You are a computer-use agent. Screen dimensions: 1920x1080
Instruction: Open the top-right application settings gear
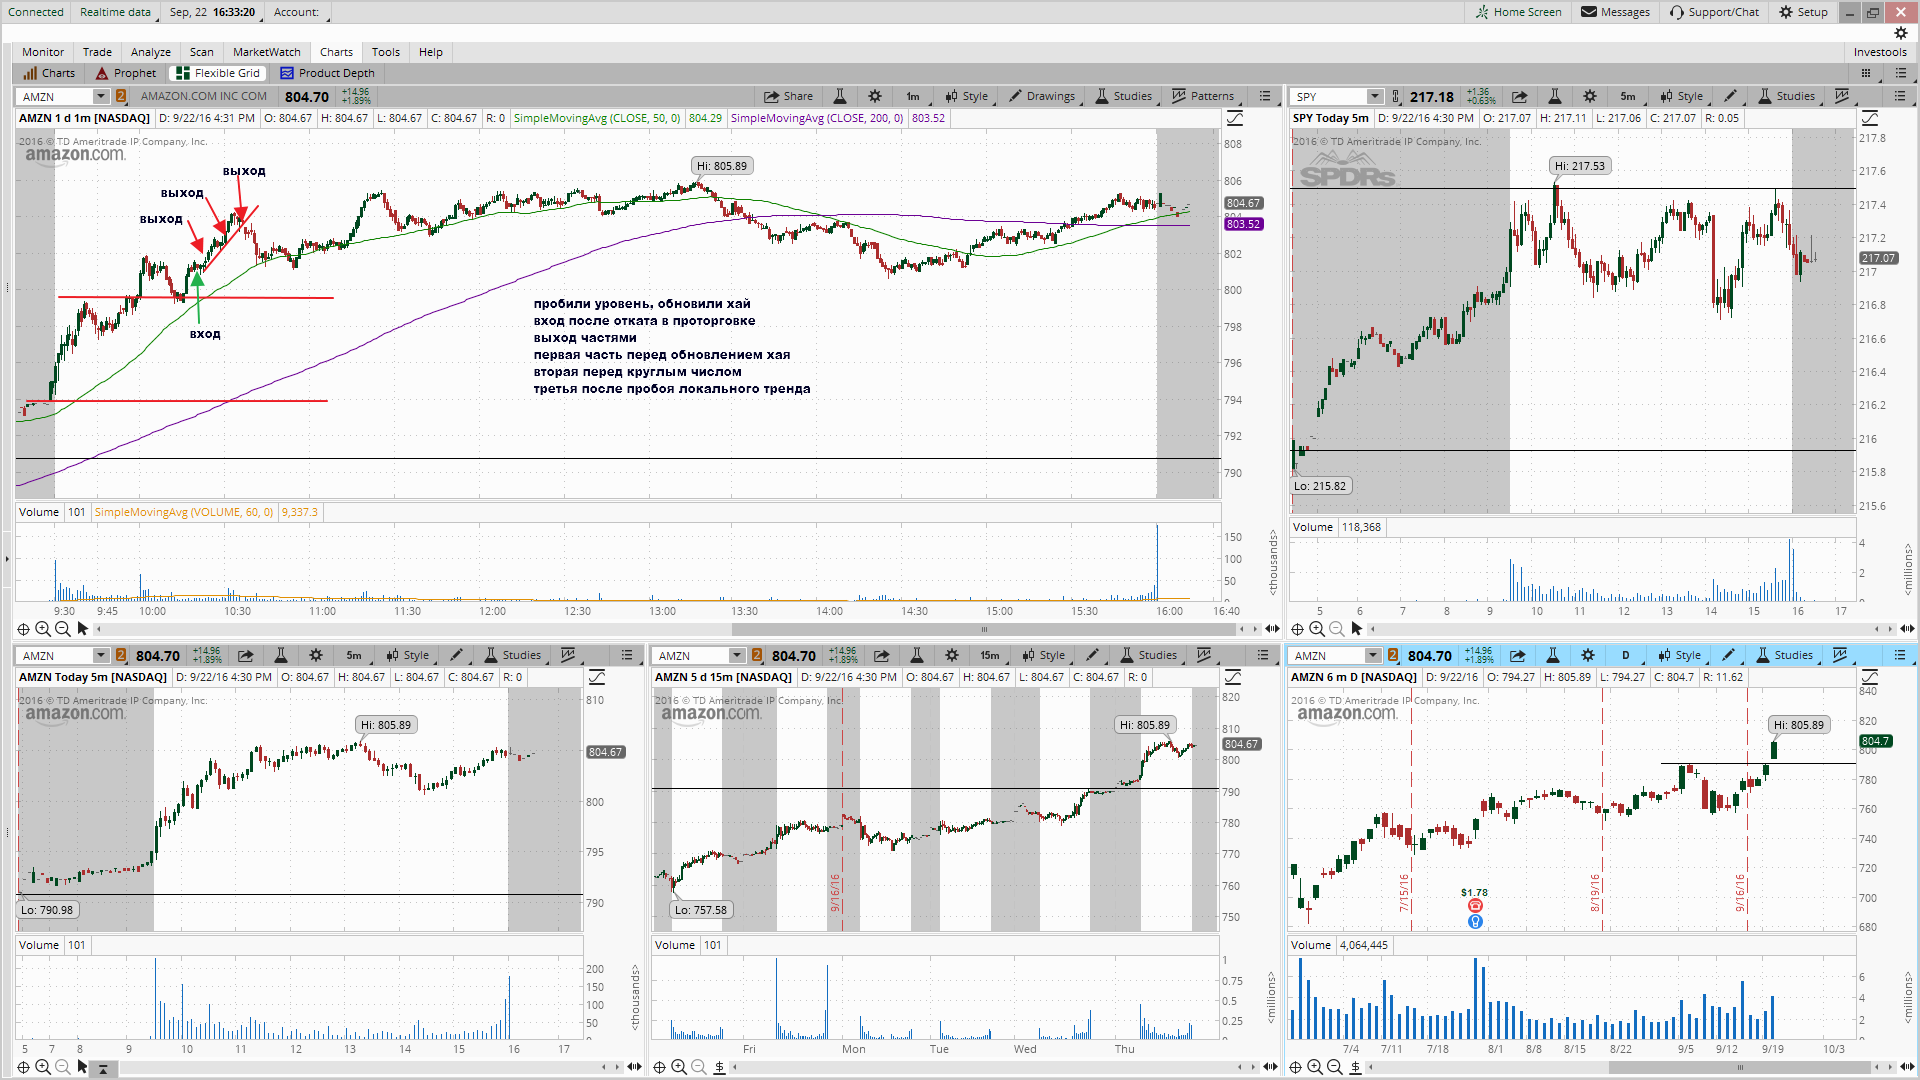click(x=1901, y=33)
